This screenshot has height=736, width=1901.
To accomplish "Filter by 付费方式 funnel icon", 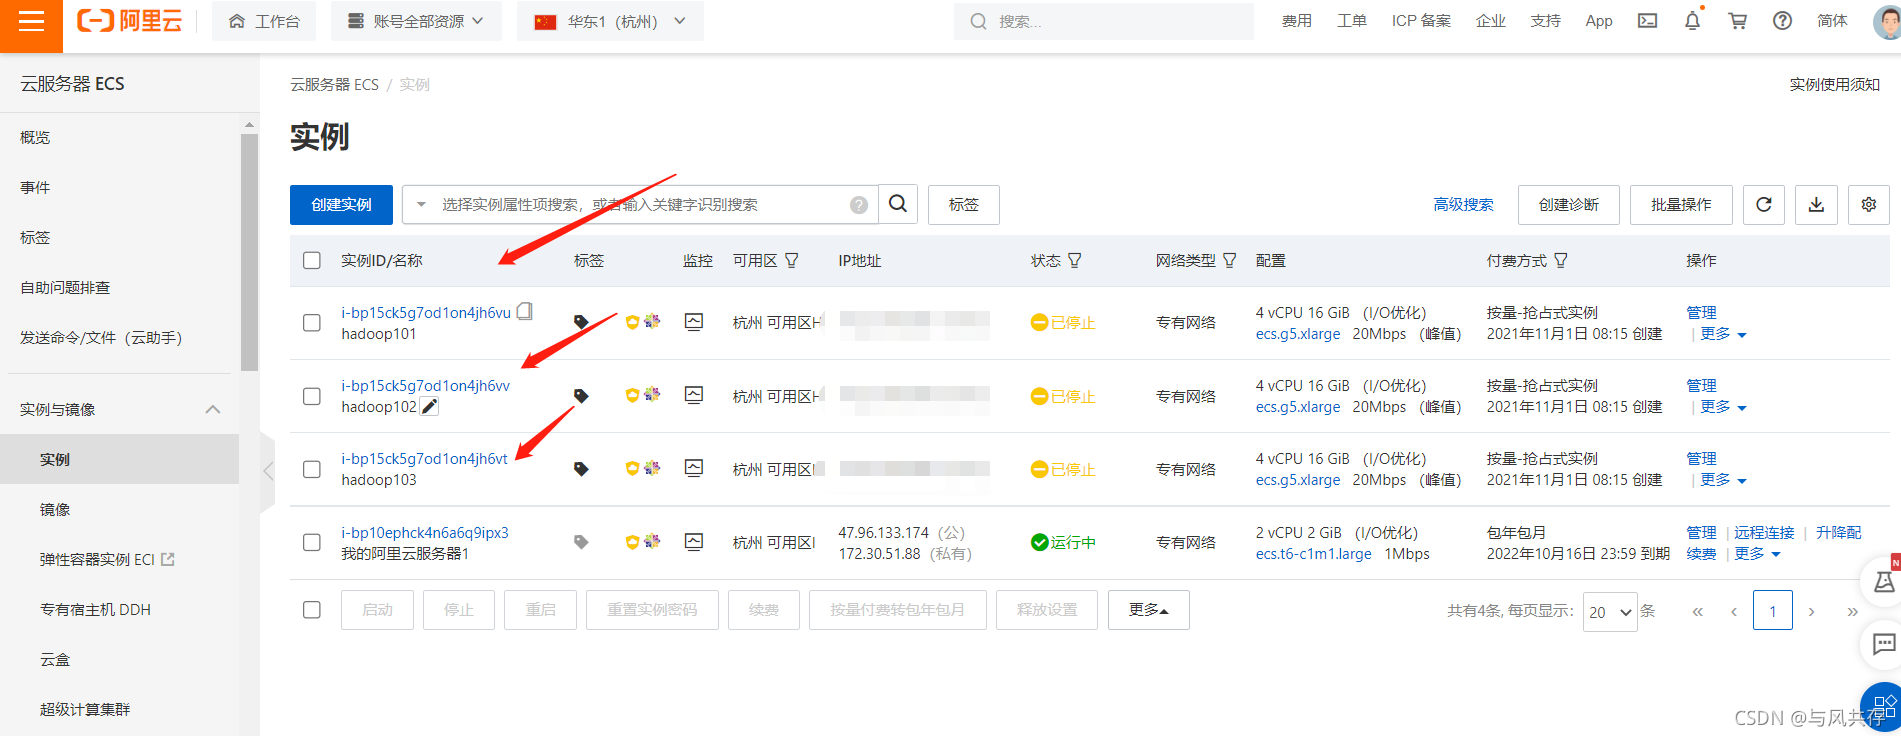I will [1561, 260].
